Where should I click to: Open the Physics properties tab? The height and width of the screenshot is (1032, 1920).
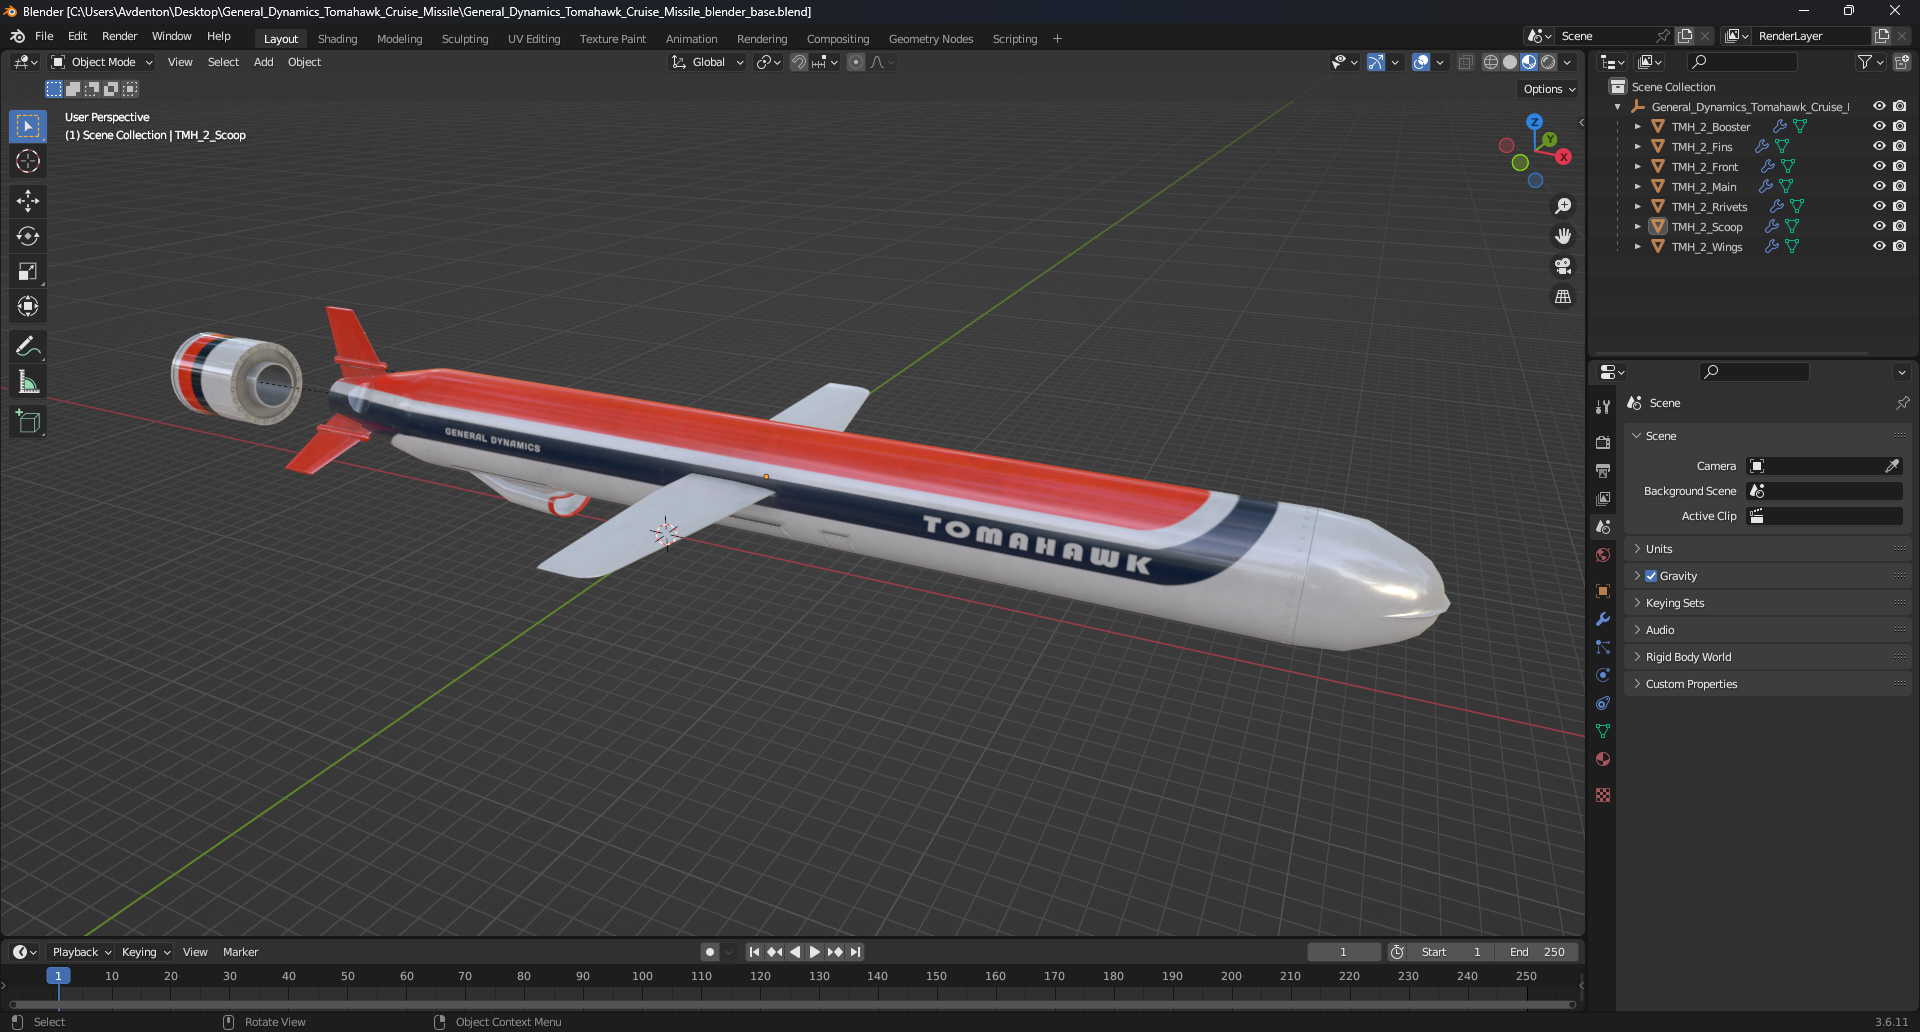1603,675
